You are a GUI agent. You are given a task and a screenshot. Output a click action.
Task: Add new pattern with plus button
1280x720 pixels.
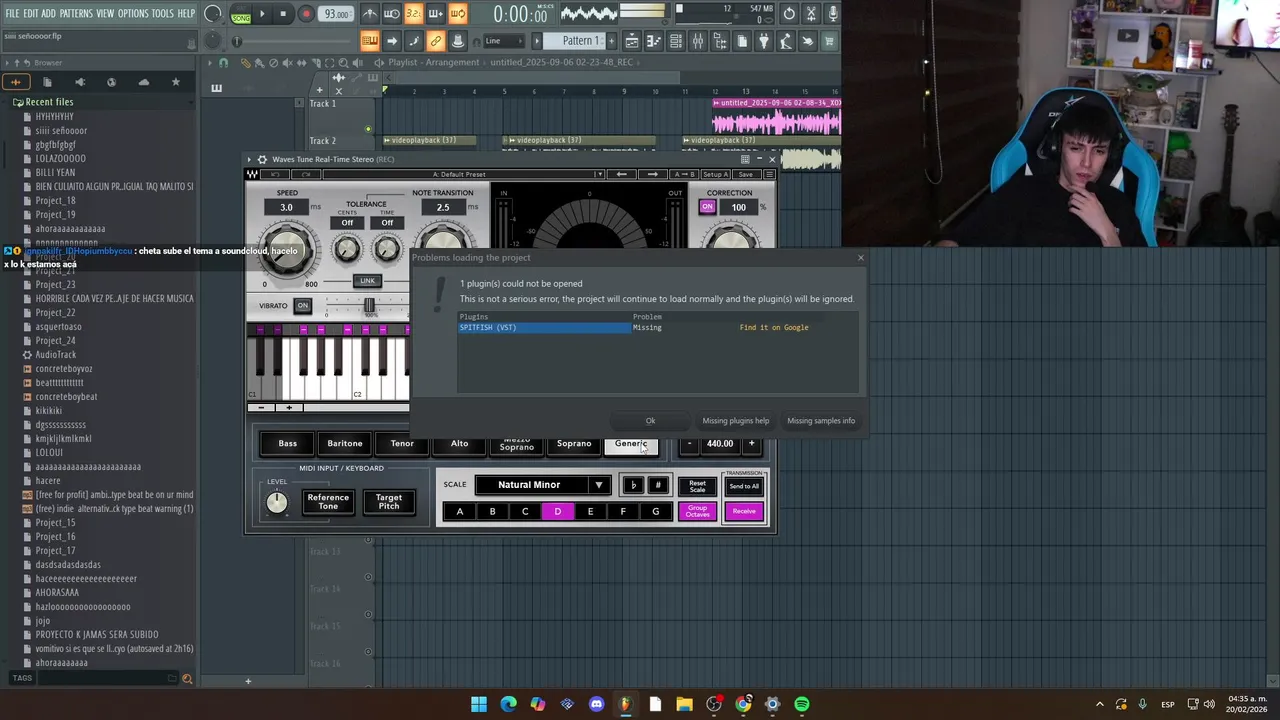610,41
